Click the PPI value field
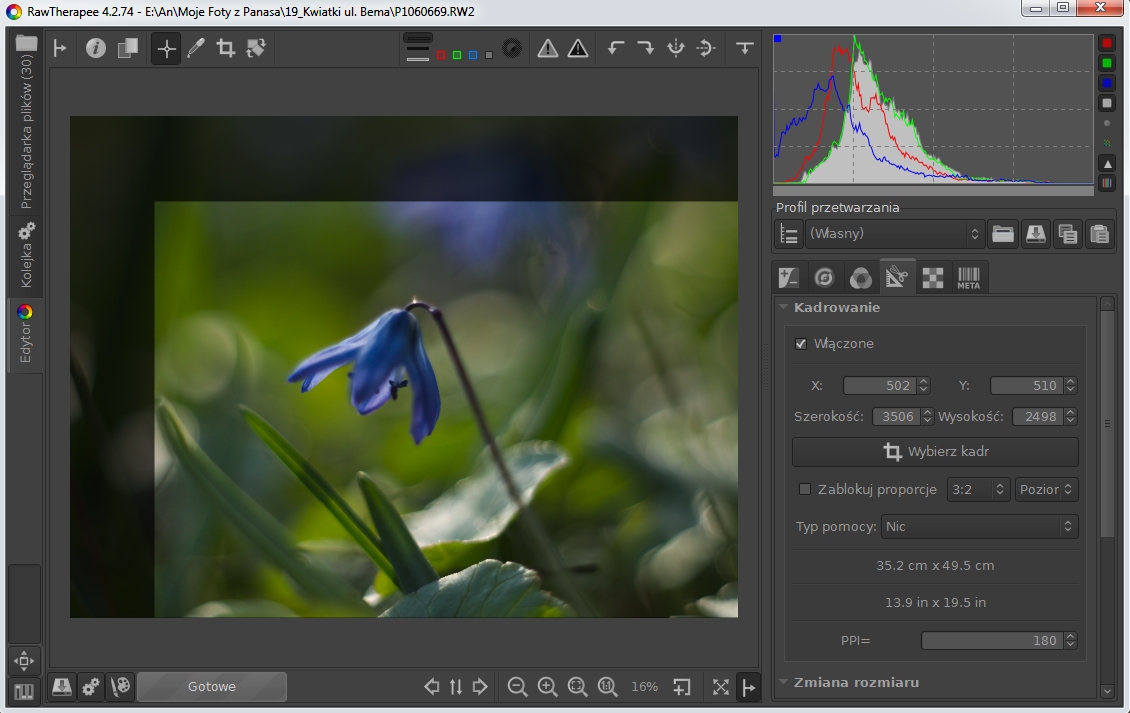1130x713 pixels. pyautogui.click(x=990, y=640)
